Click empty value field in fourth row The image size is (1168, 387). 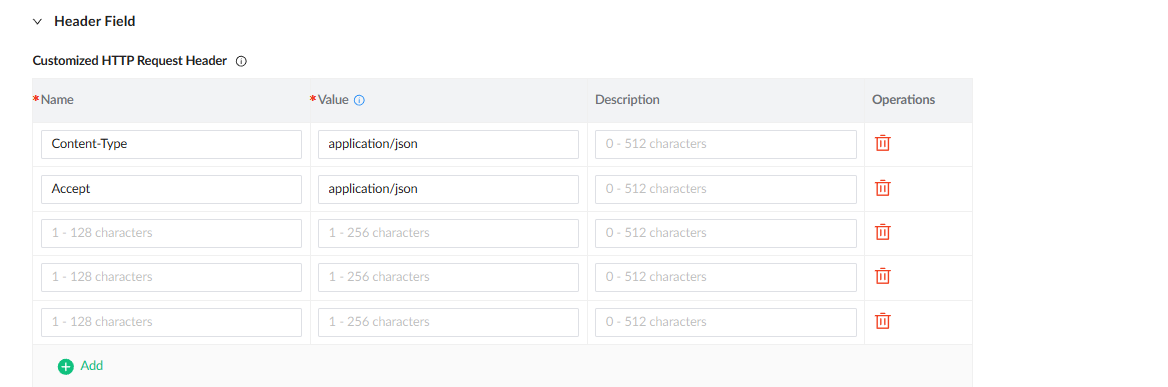pos(448,278)
